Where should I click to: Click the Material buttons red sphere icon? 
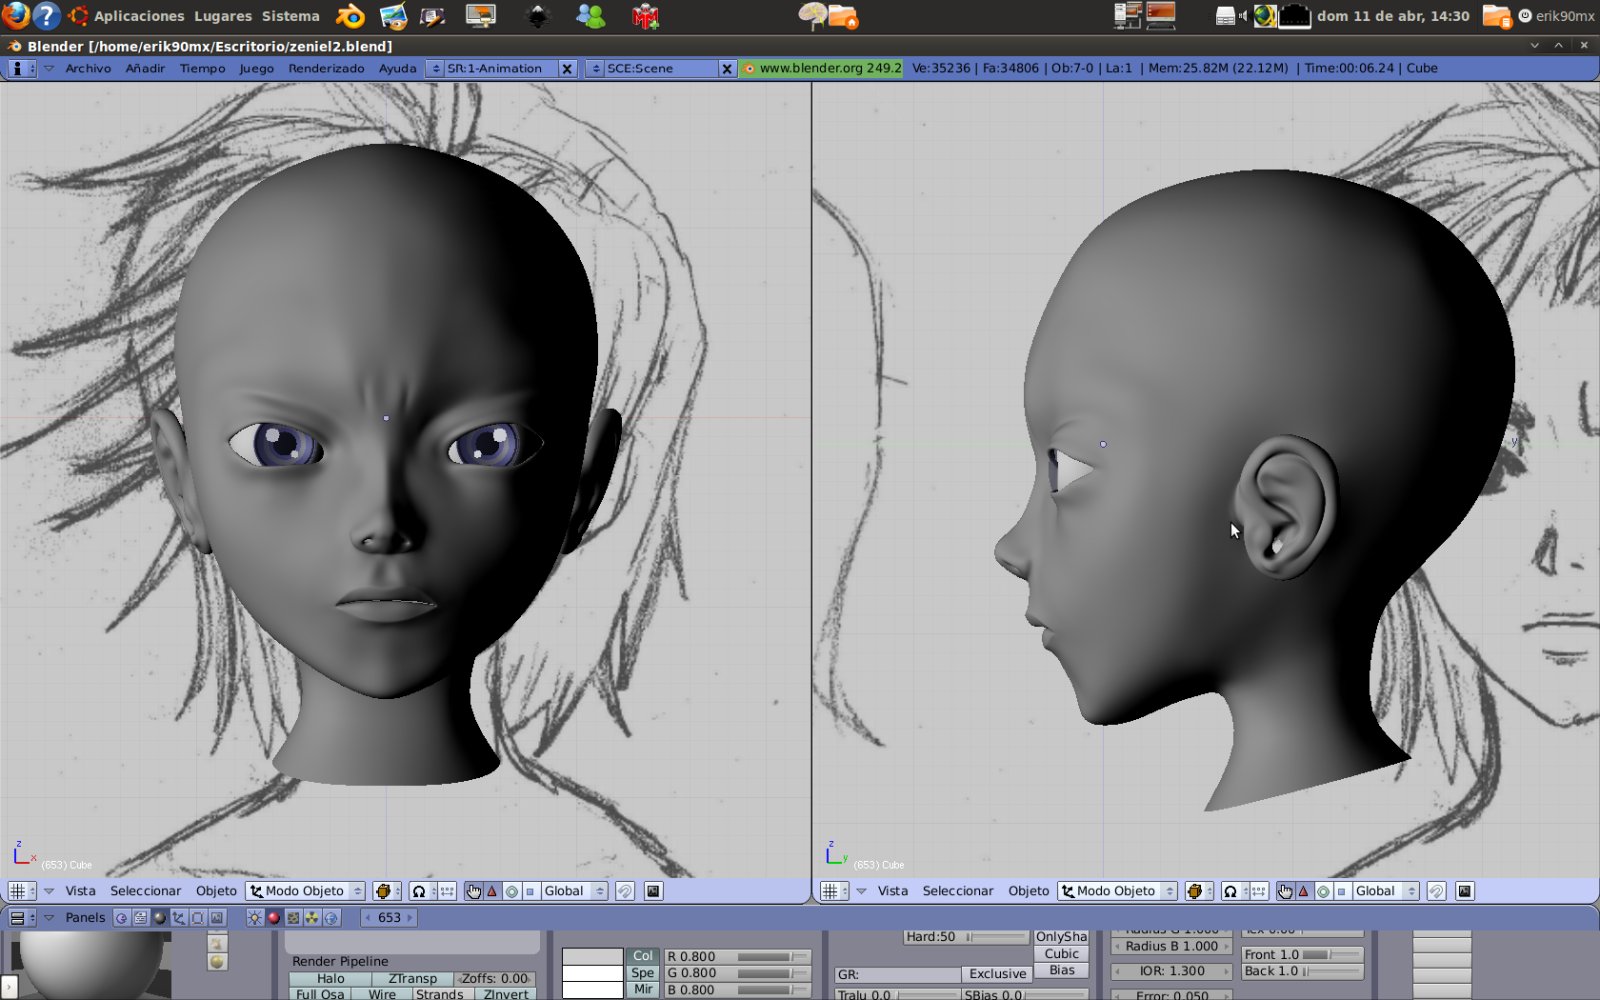pos(273,918)
